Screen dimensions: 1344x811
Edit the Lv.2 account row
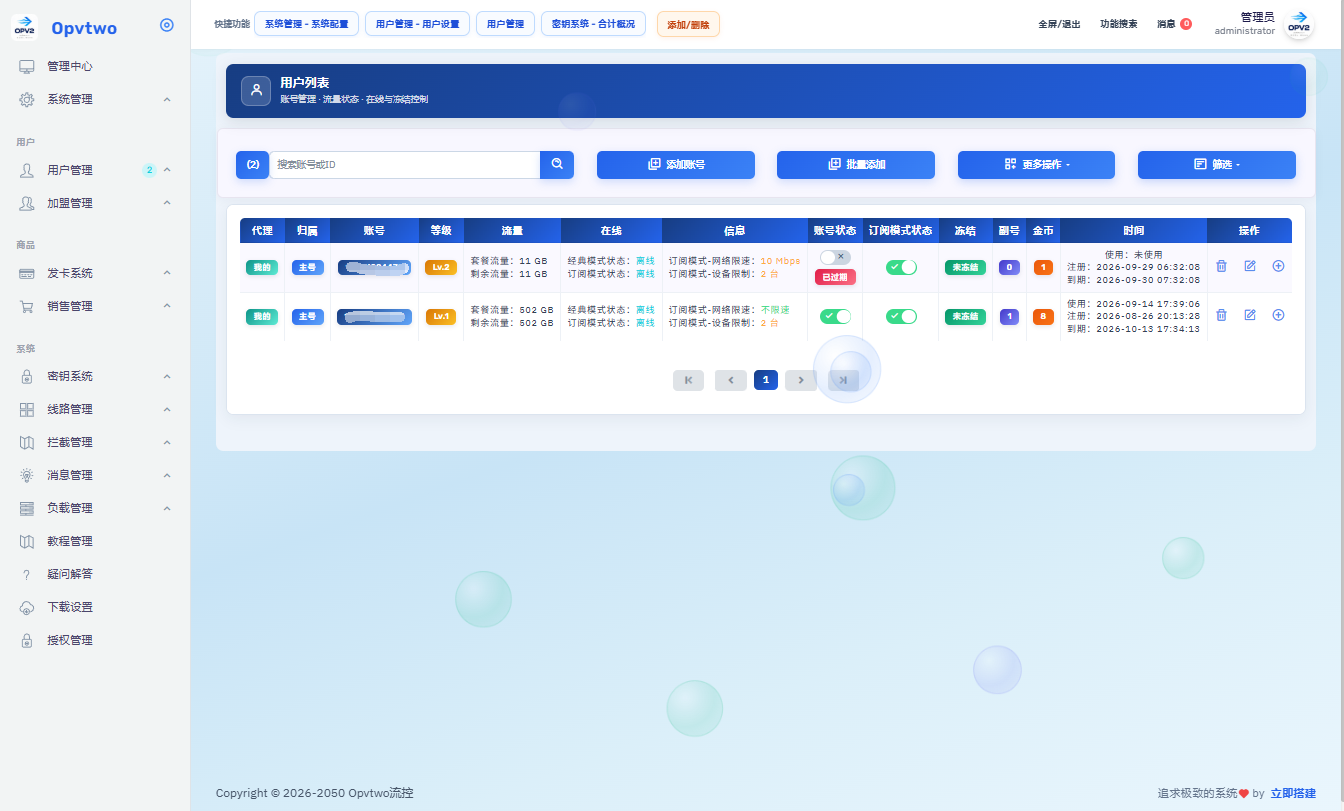pyautogui.click(x=1250, y=266)
